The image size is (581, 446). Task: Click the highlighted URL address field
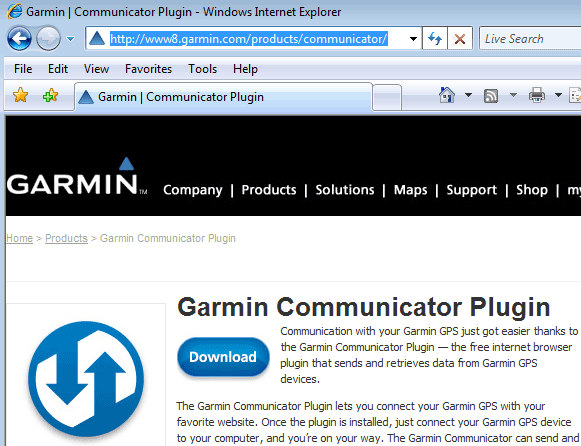pos(249,39)
